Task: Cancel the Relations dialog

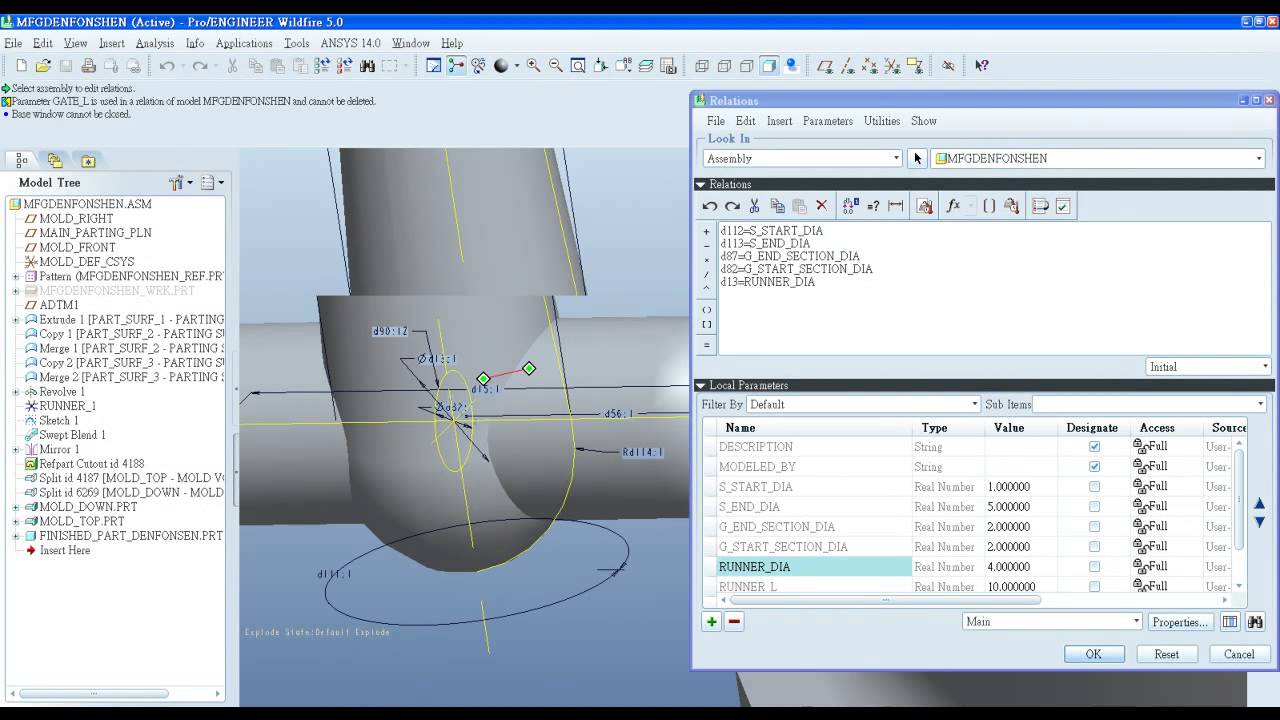Action: click(1238, 654)
